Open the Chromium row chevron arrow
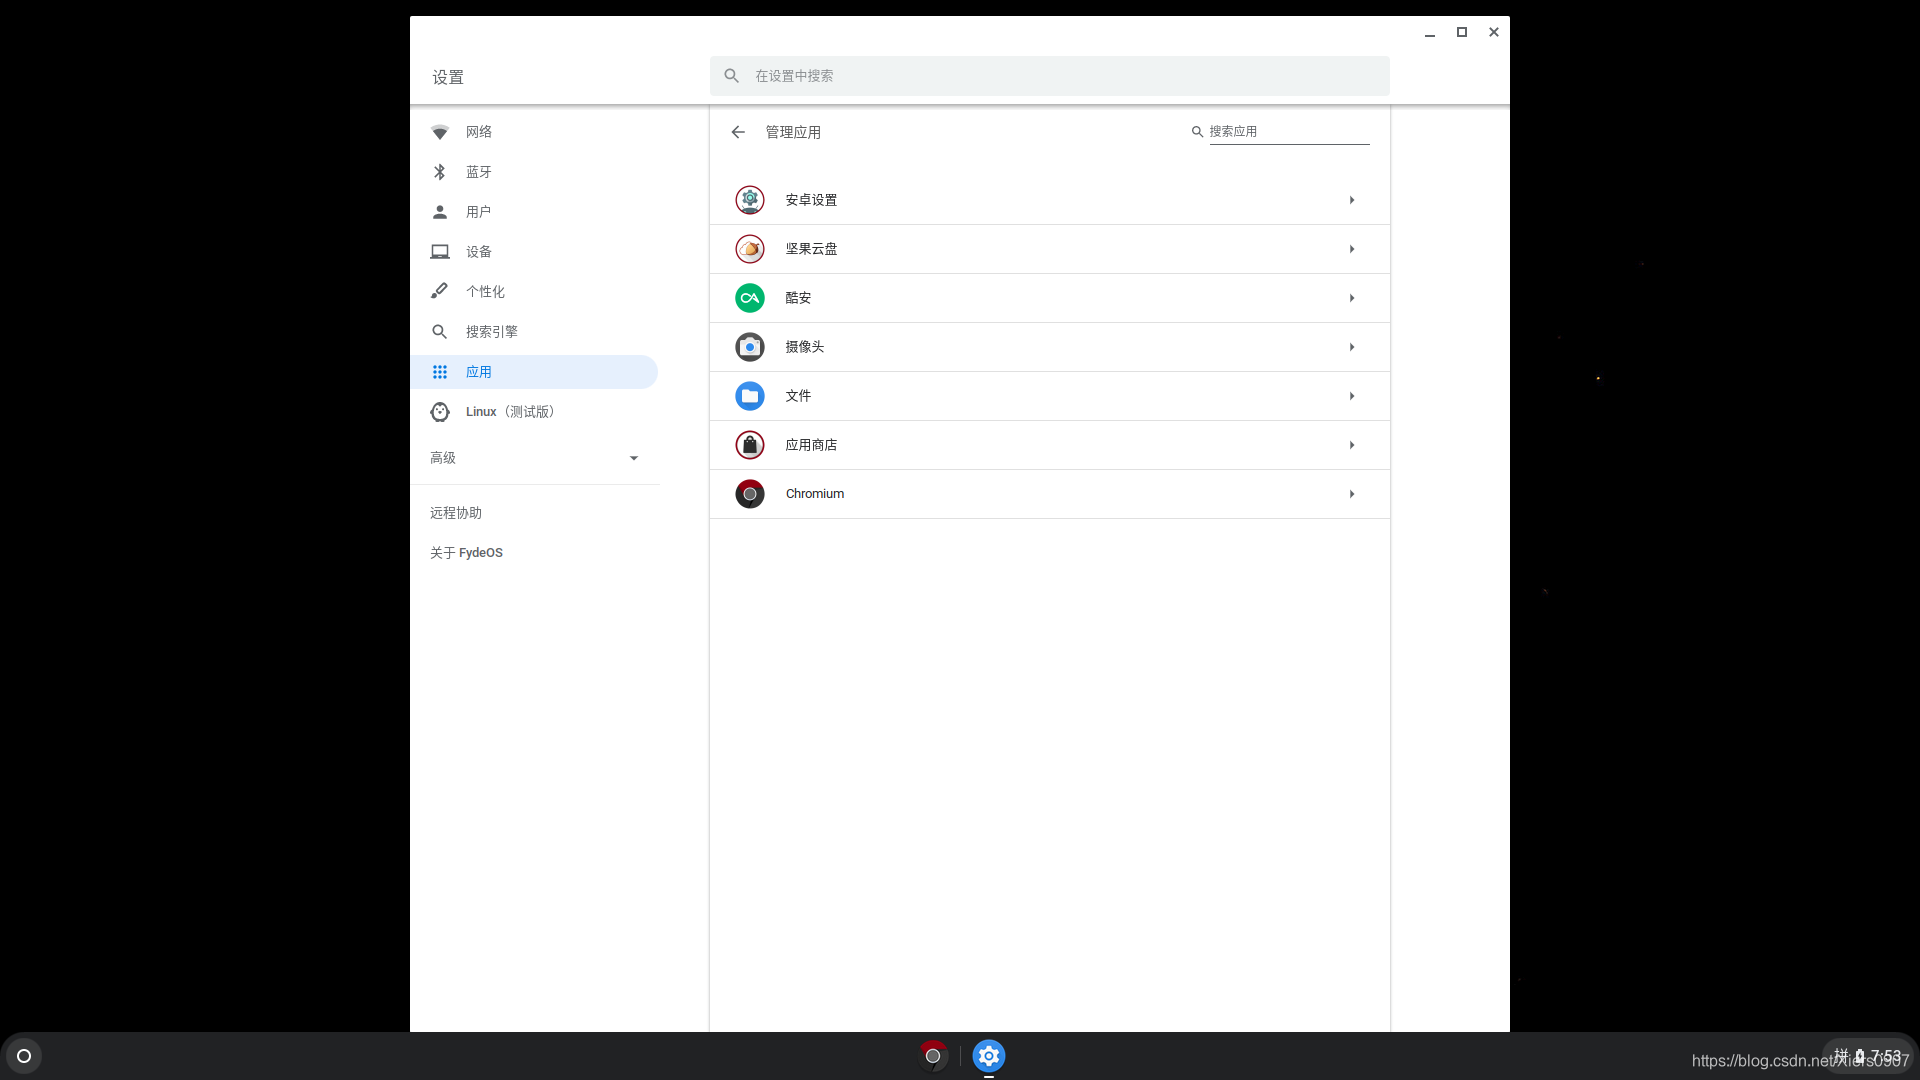This screenshot has height=1080, width=1920. click(x=1351, y=494)
